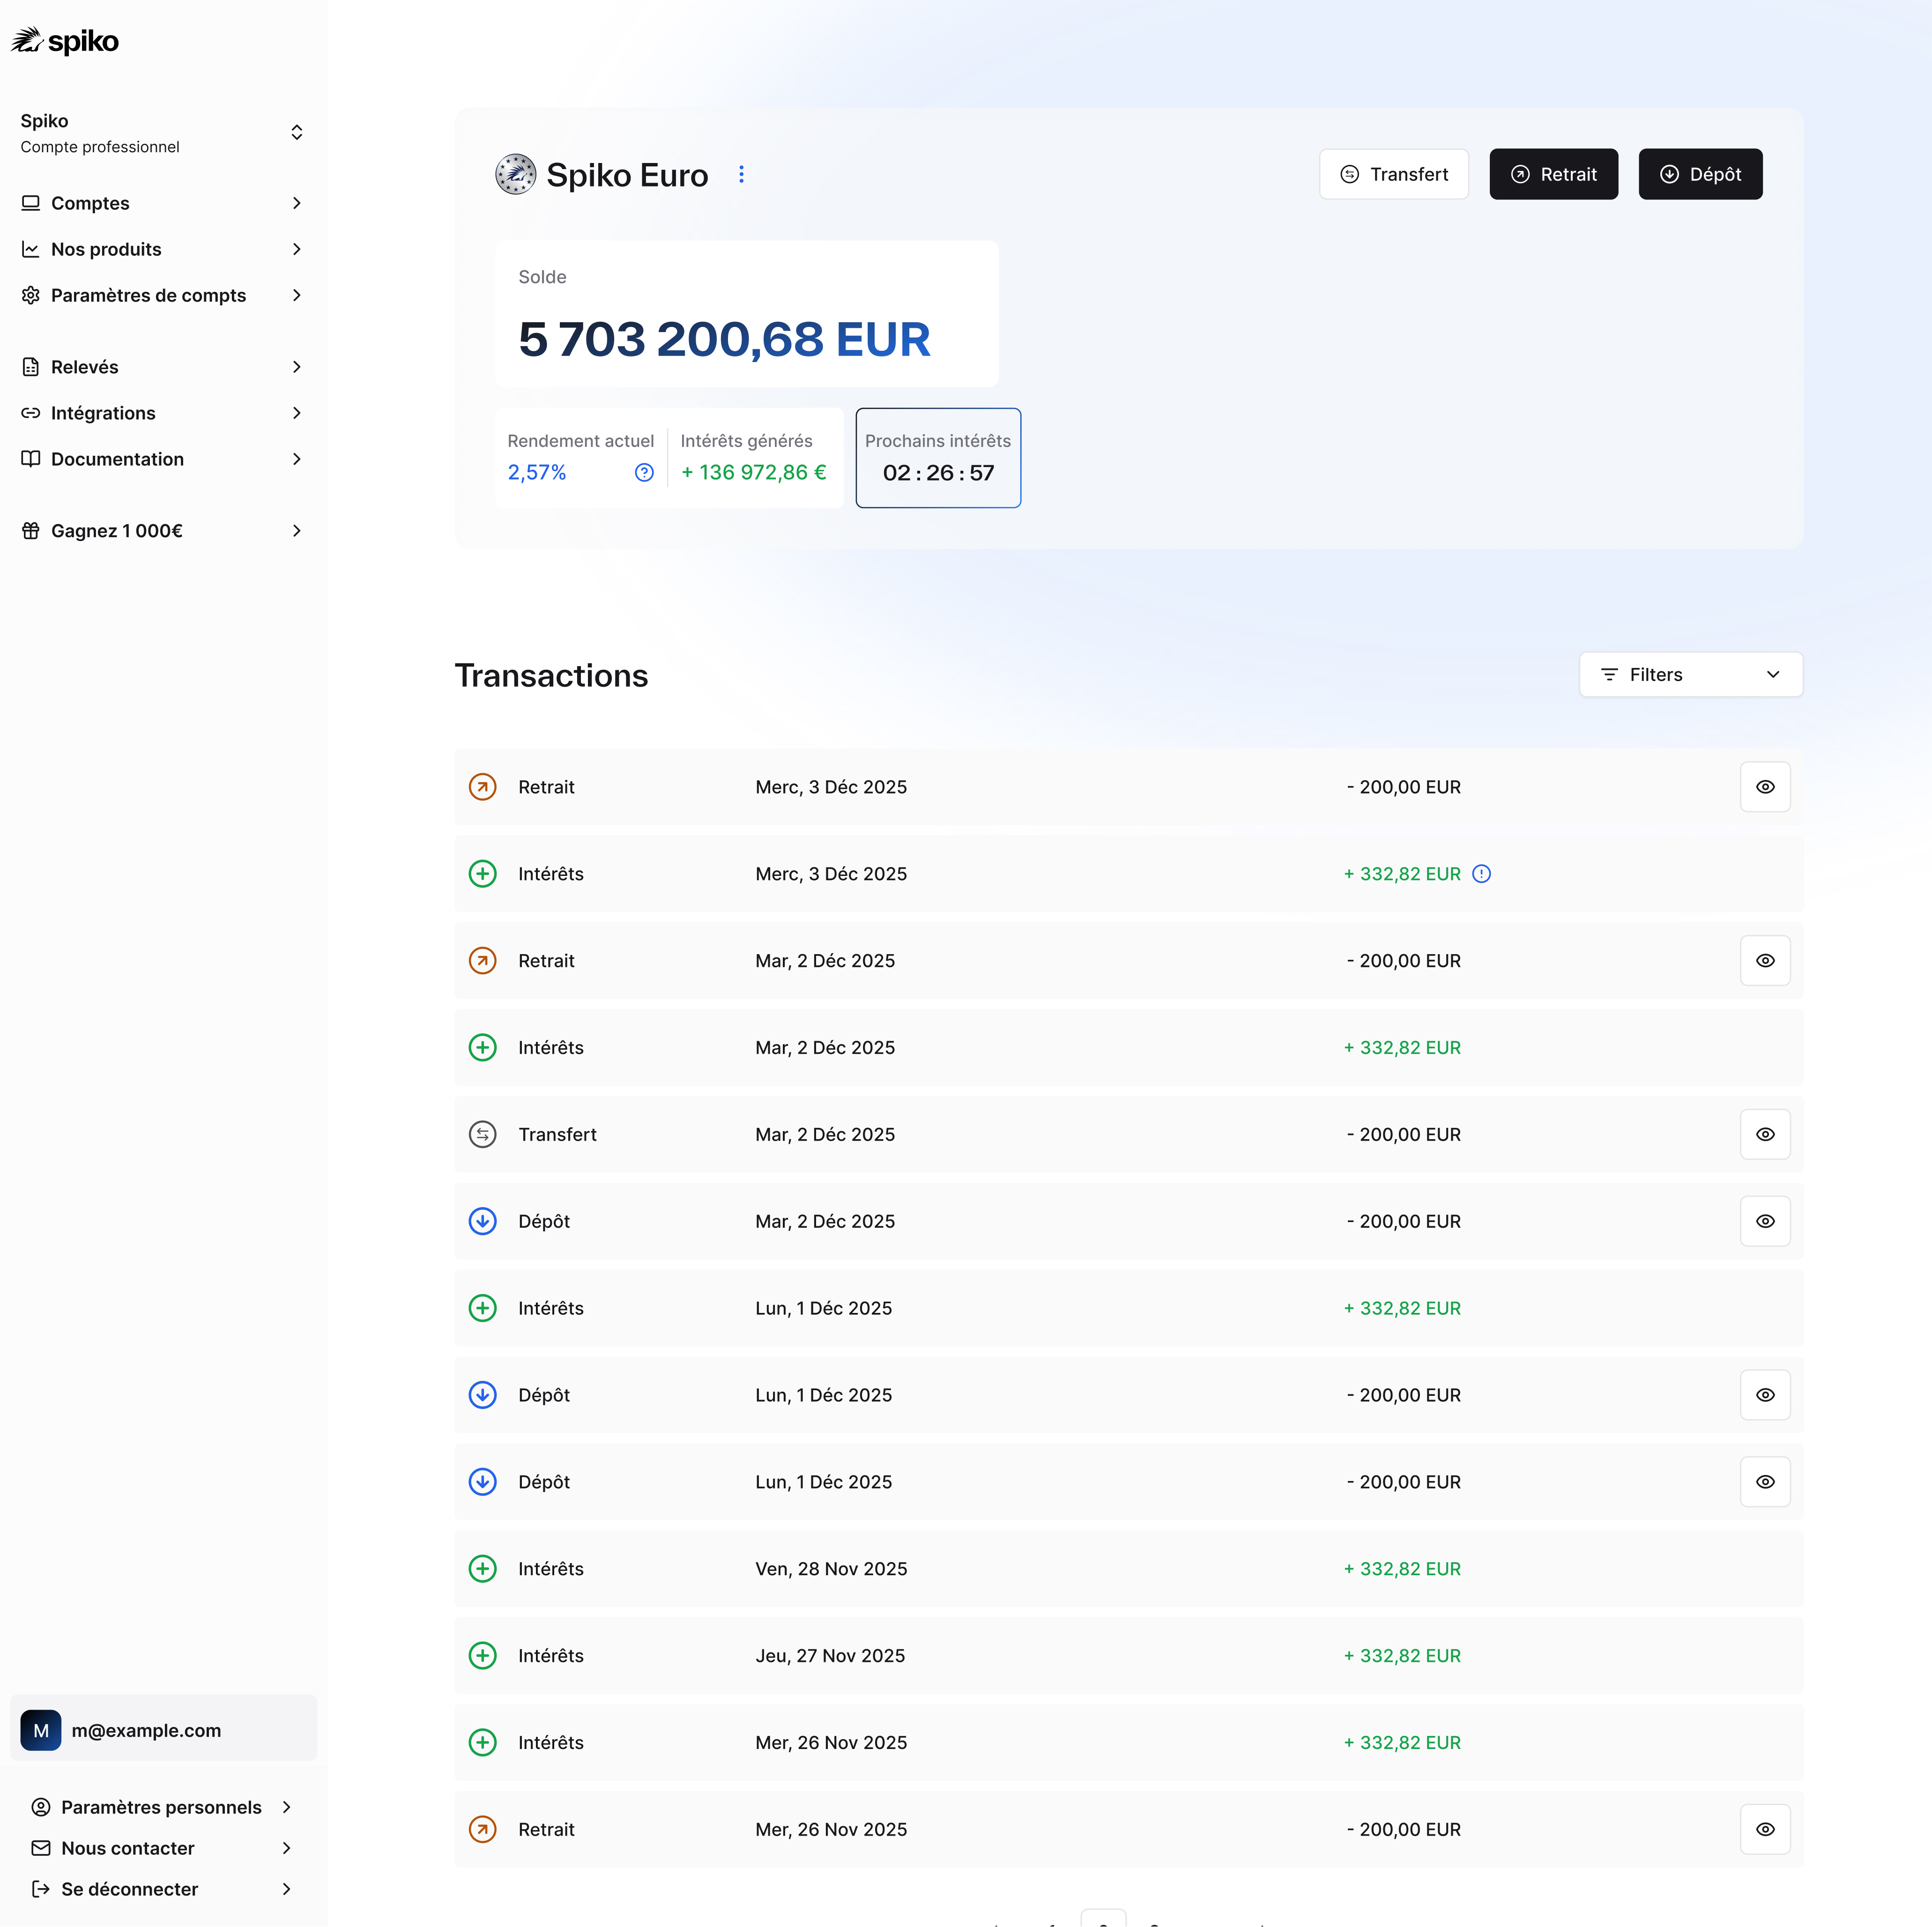Click the Transfert button in the header
Viewport: 1932px width, 1927px height.
click(x=1394, y=174)
